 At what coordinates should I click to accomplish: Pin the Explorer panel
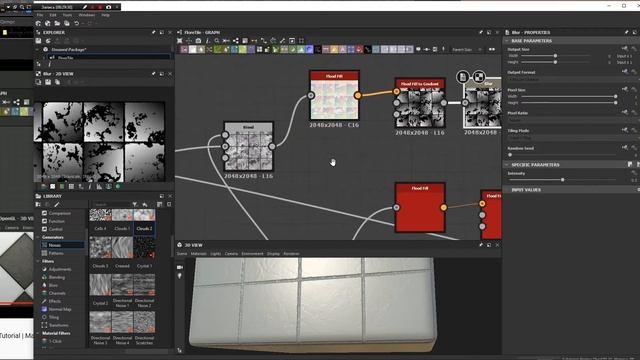153,32
